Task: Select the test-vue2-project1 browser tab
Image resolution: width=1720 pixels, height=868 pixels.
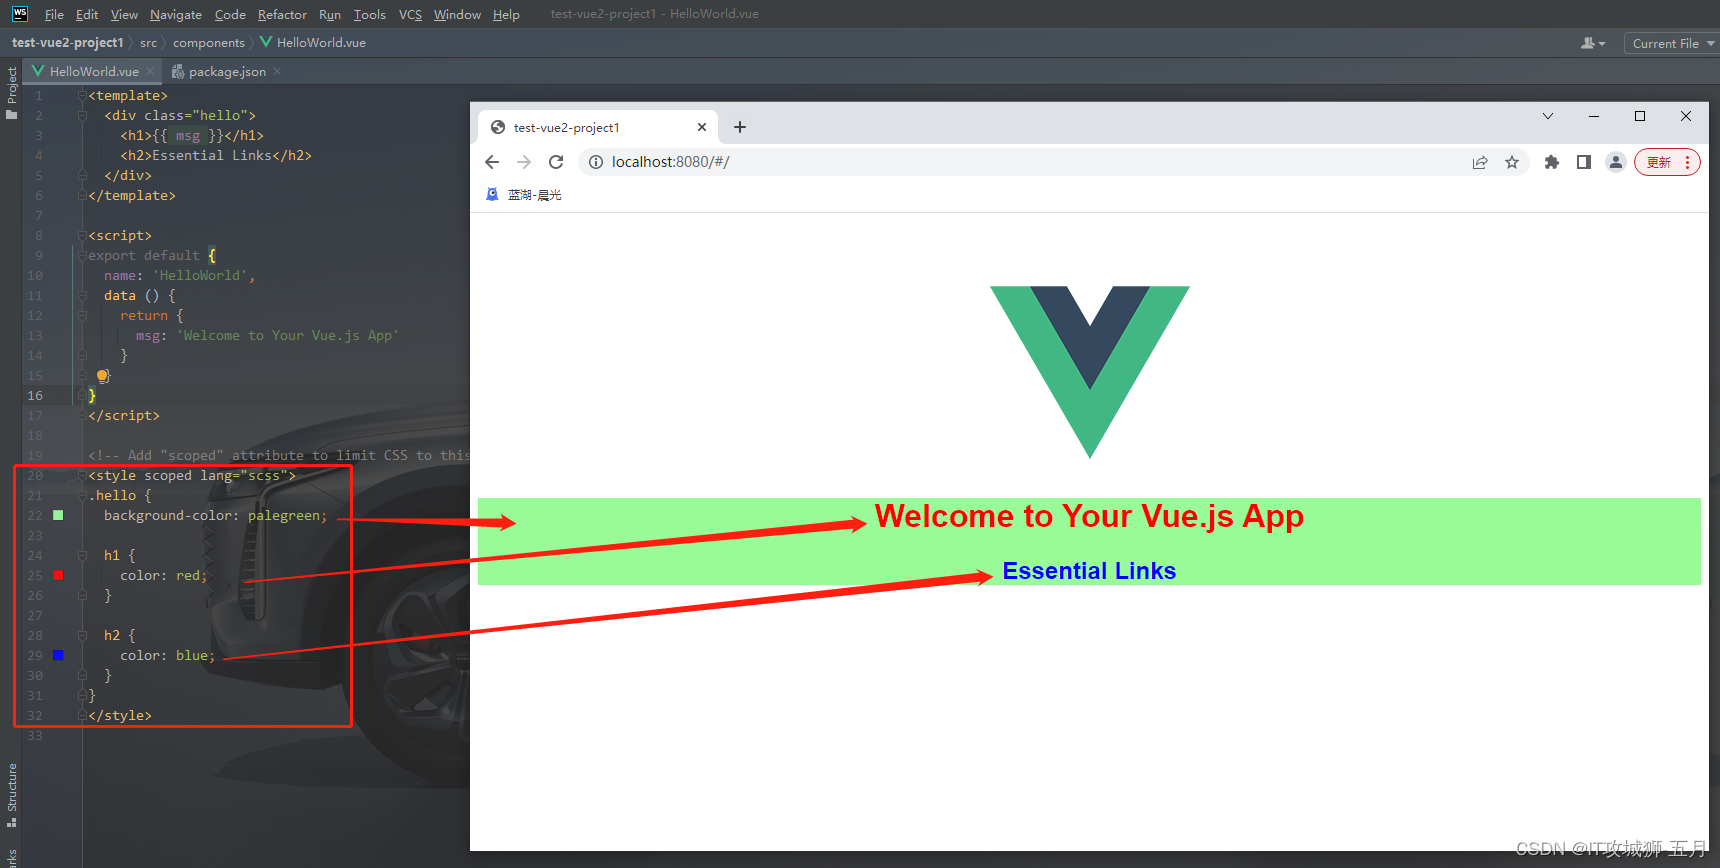Action: pyautogui.click(x=598, y=127)
